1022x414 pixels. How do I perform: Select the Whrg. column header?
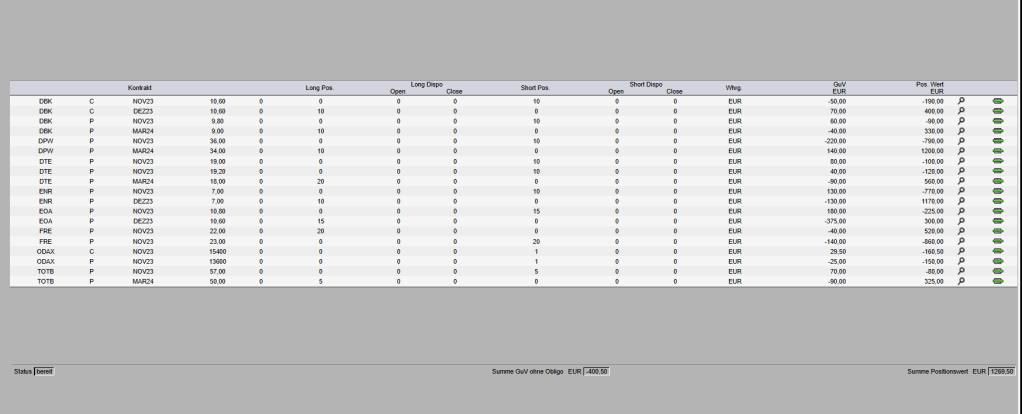[x=734, y=88]
